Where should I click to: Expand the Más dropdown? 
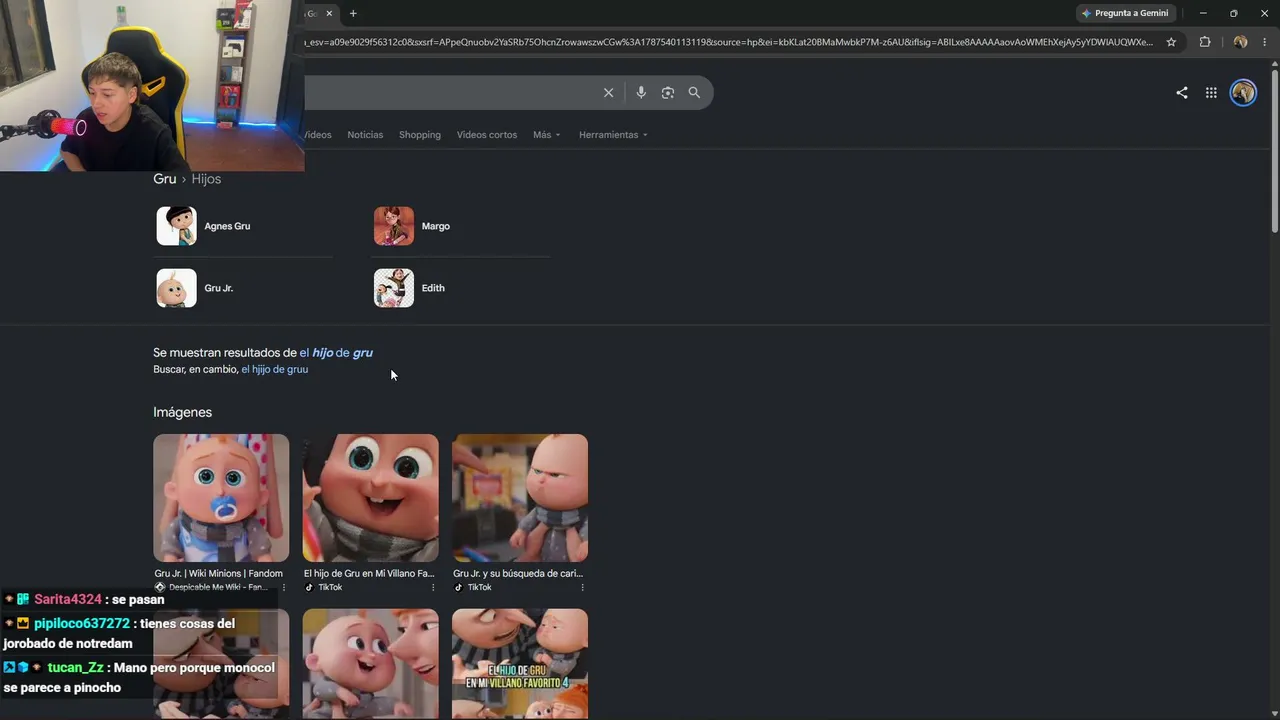pos(547,135)
